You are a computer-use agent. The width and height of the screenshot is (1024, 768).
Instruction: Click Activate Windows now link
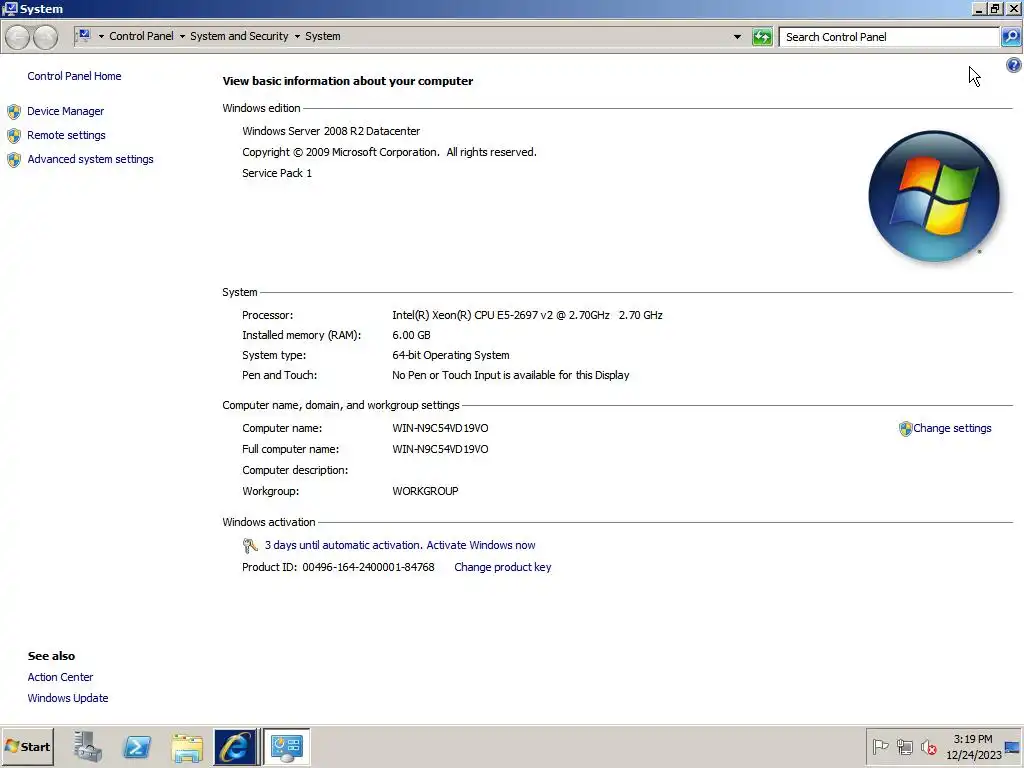click(481, 545)
